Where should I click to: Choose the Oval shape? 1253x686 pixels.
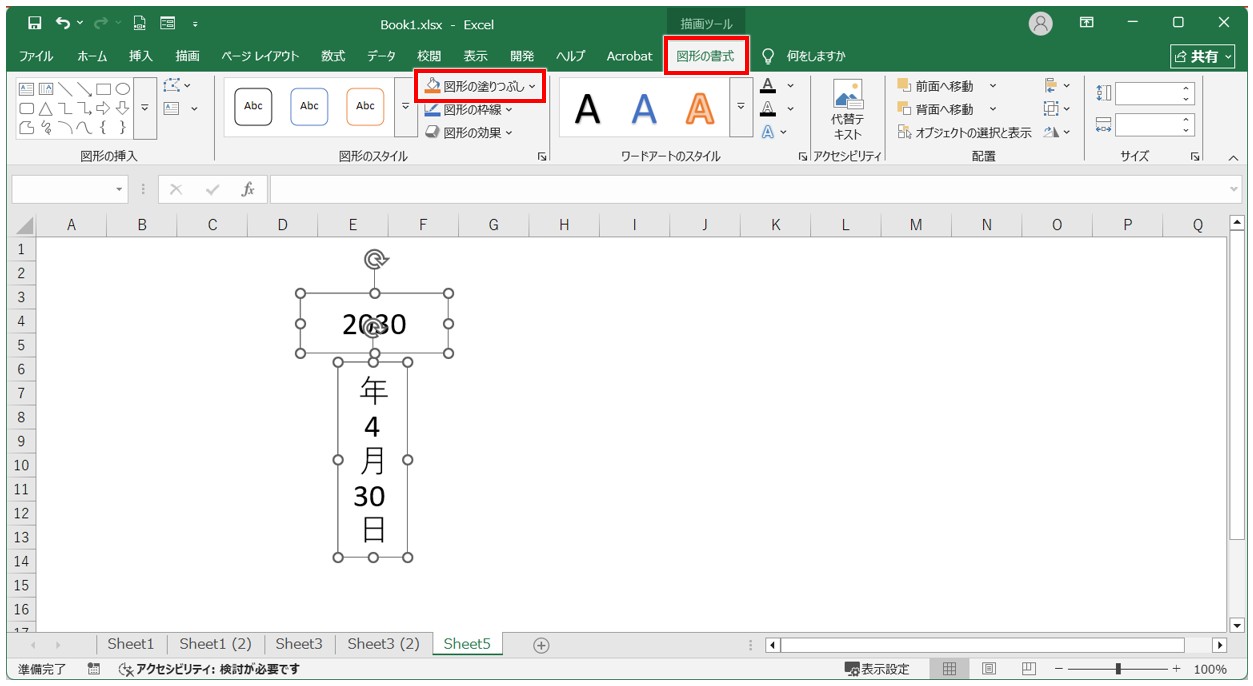tap(122, 89)
